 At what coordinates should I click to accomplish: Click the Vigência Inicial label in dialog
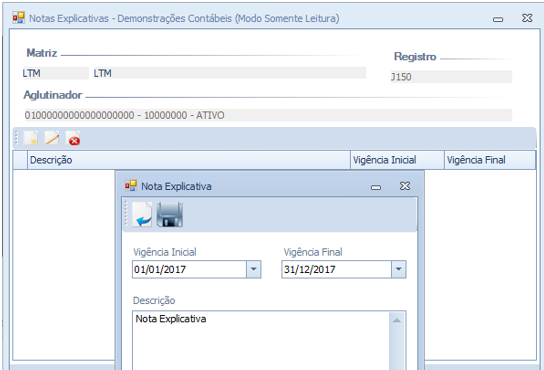click(165, 252)
